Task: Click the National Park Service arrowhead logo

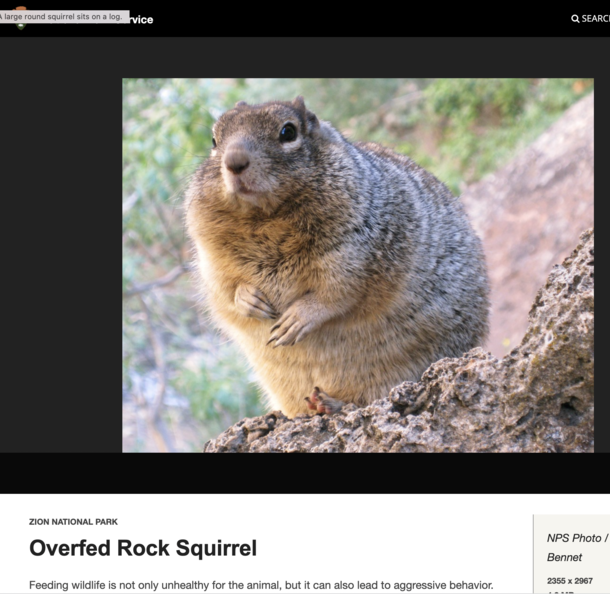Action: pyautogui.click(x=20, y=24)
